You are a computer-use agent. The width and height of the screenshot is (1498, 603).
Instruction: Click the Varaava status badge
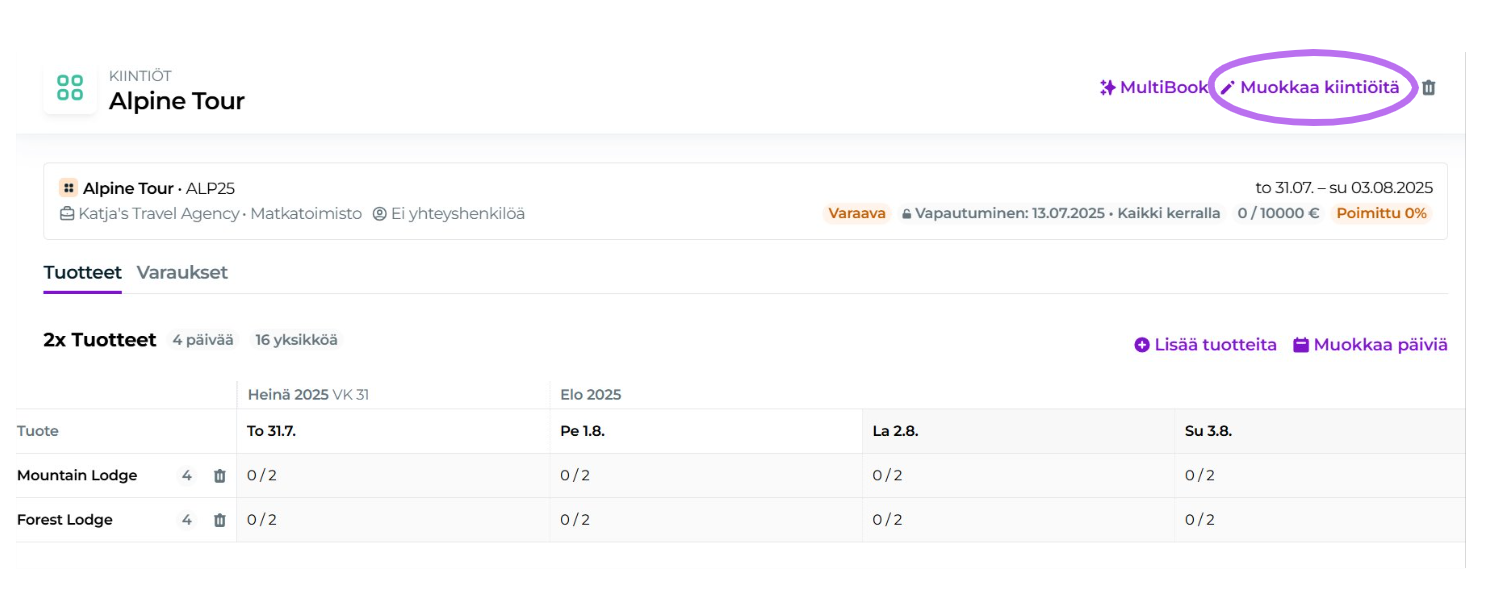(x=857, y=214)
